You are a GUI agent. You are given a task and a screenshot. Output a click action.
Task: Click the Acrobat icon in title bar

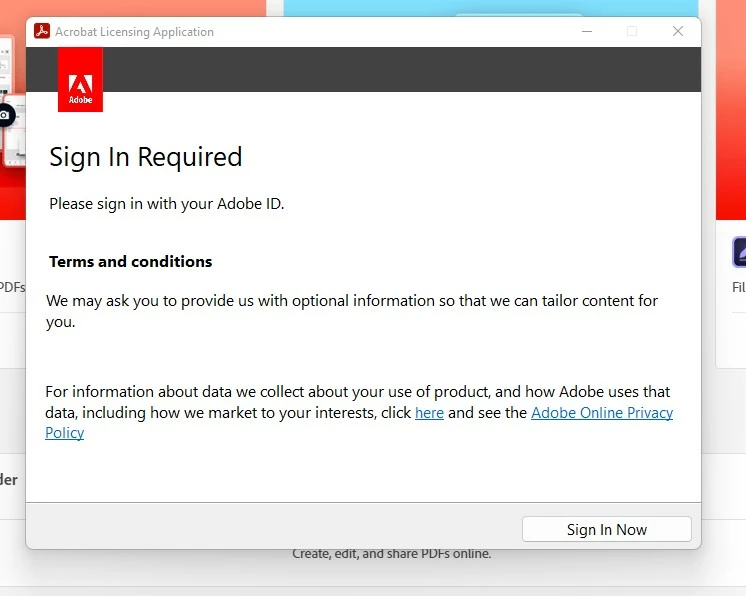click(x=42, y=31)
